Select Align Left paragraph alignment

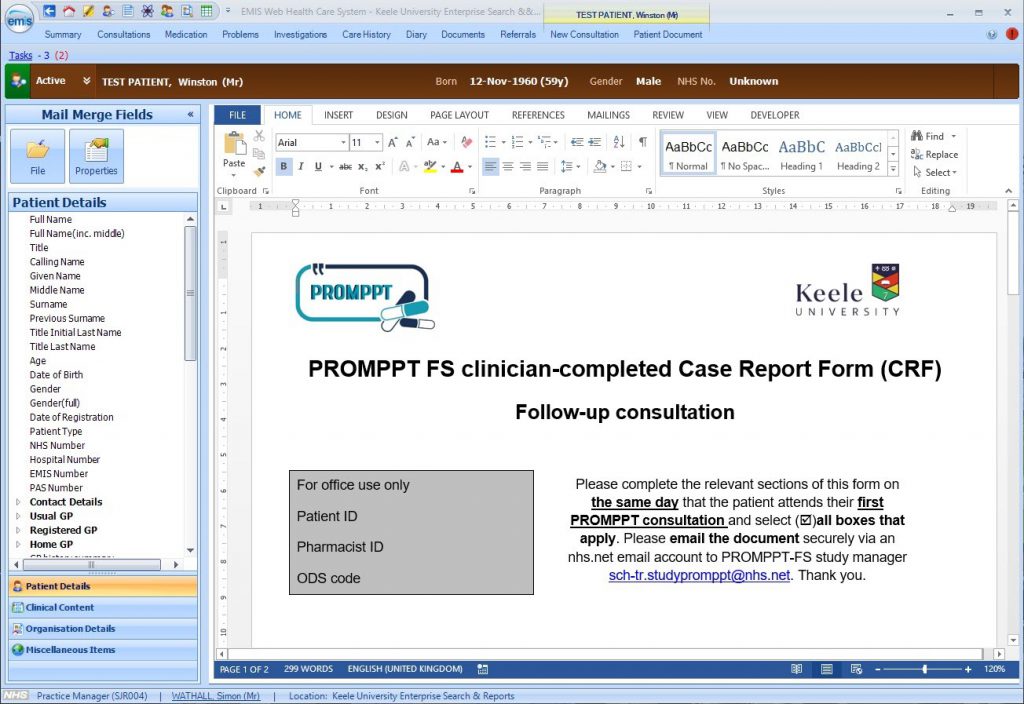[490, 167]
